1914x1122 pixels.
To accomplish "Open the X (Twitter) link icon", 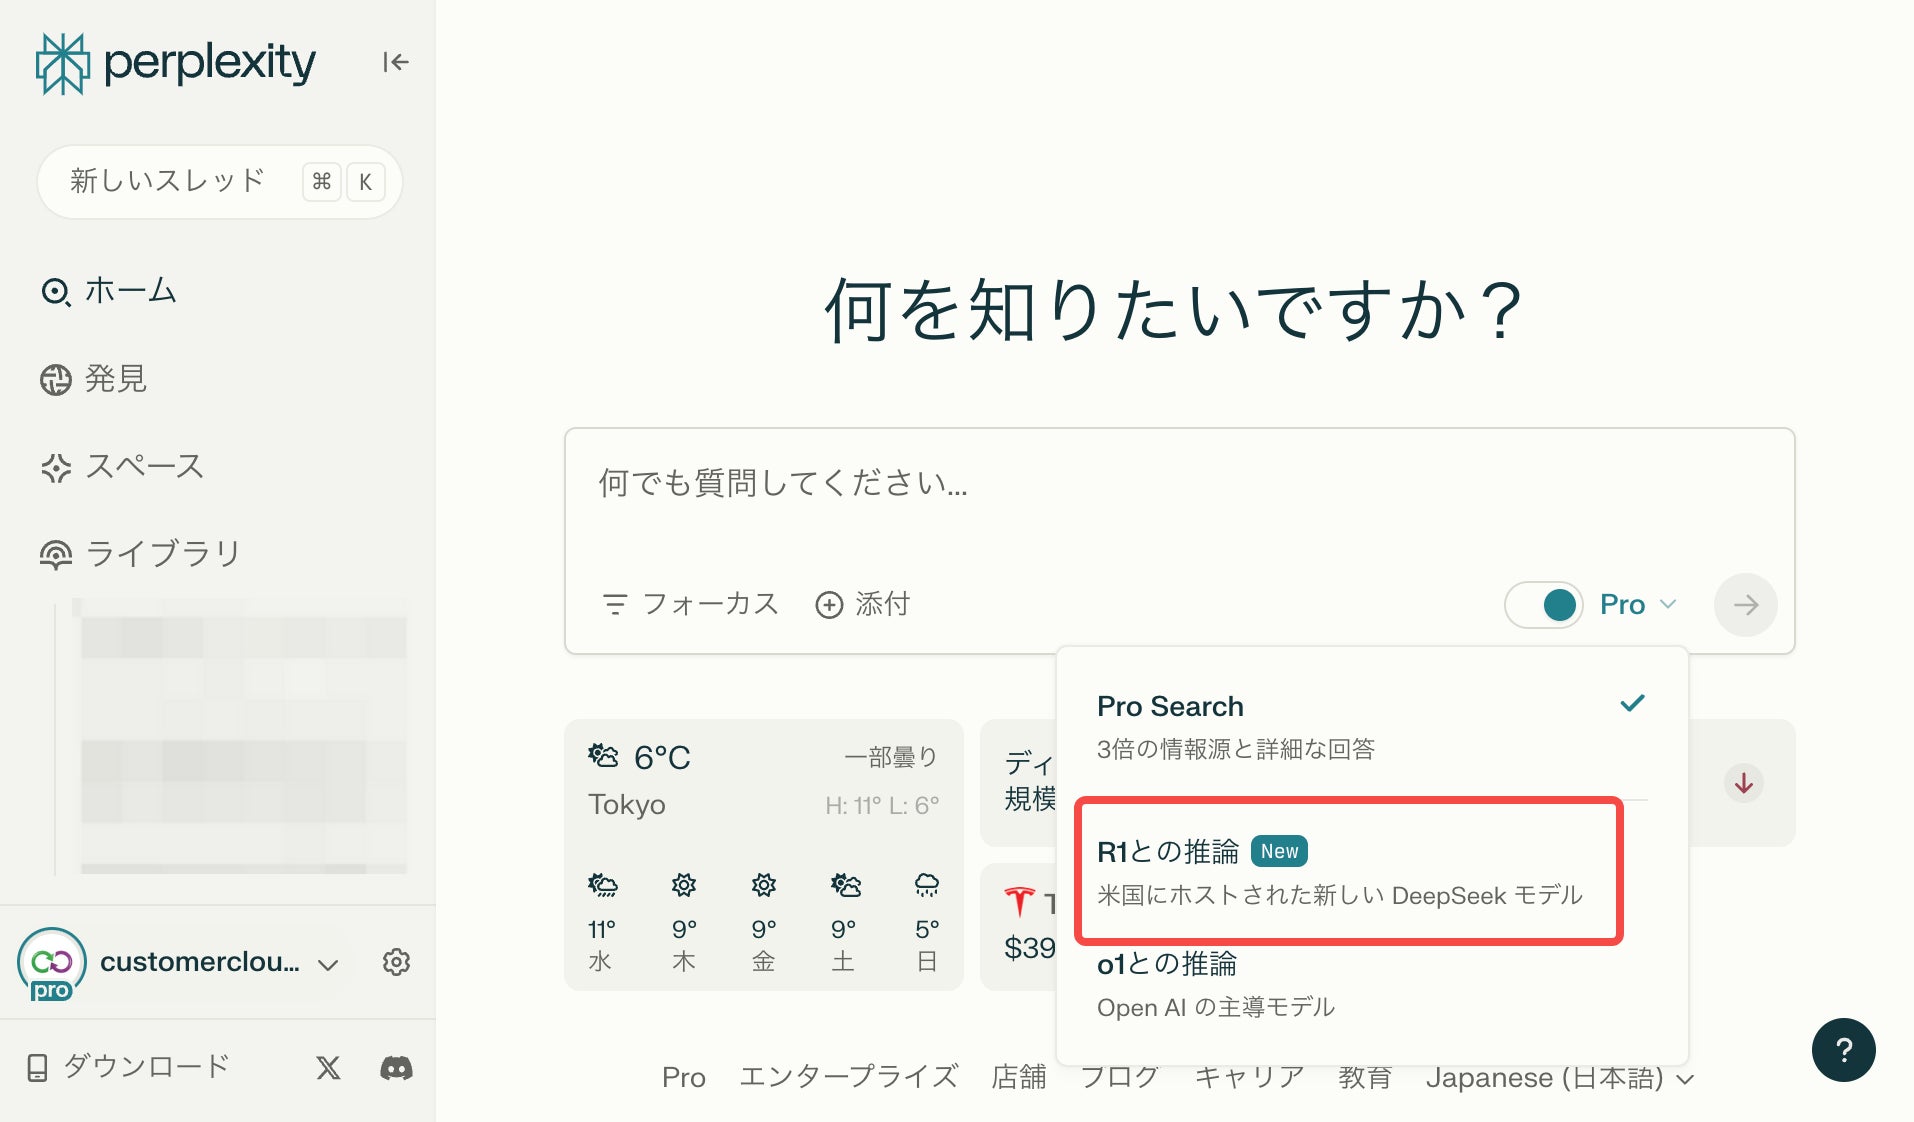I will pos(328,1068).
